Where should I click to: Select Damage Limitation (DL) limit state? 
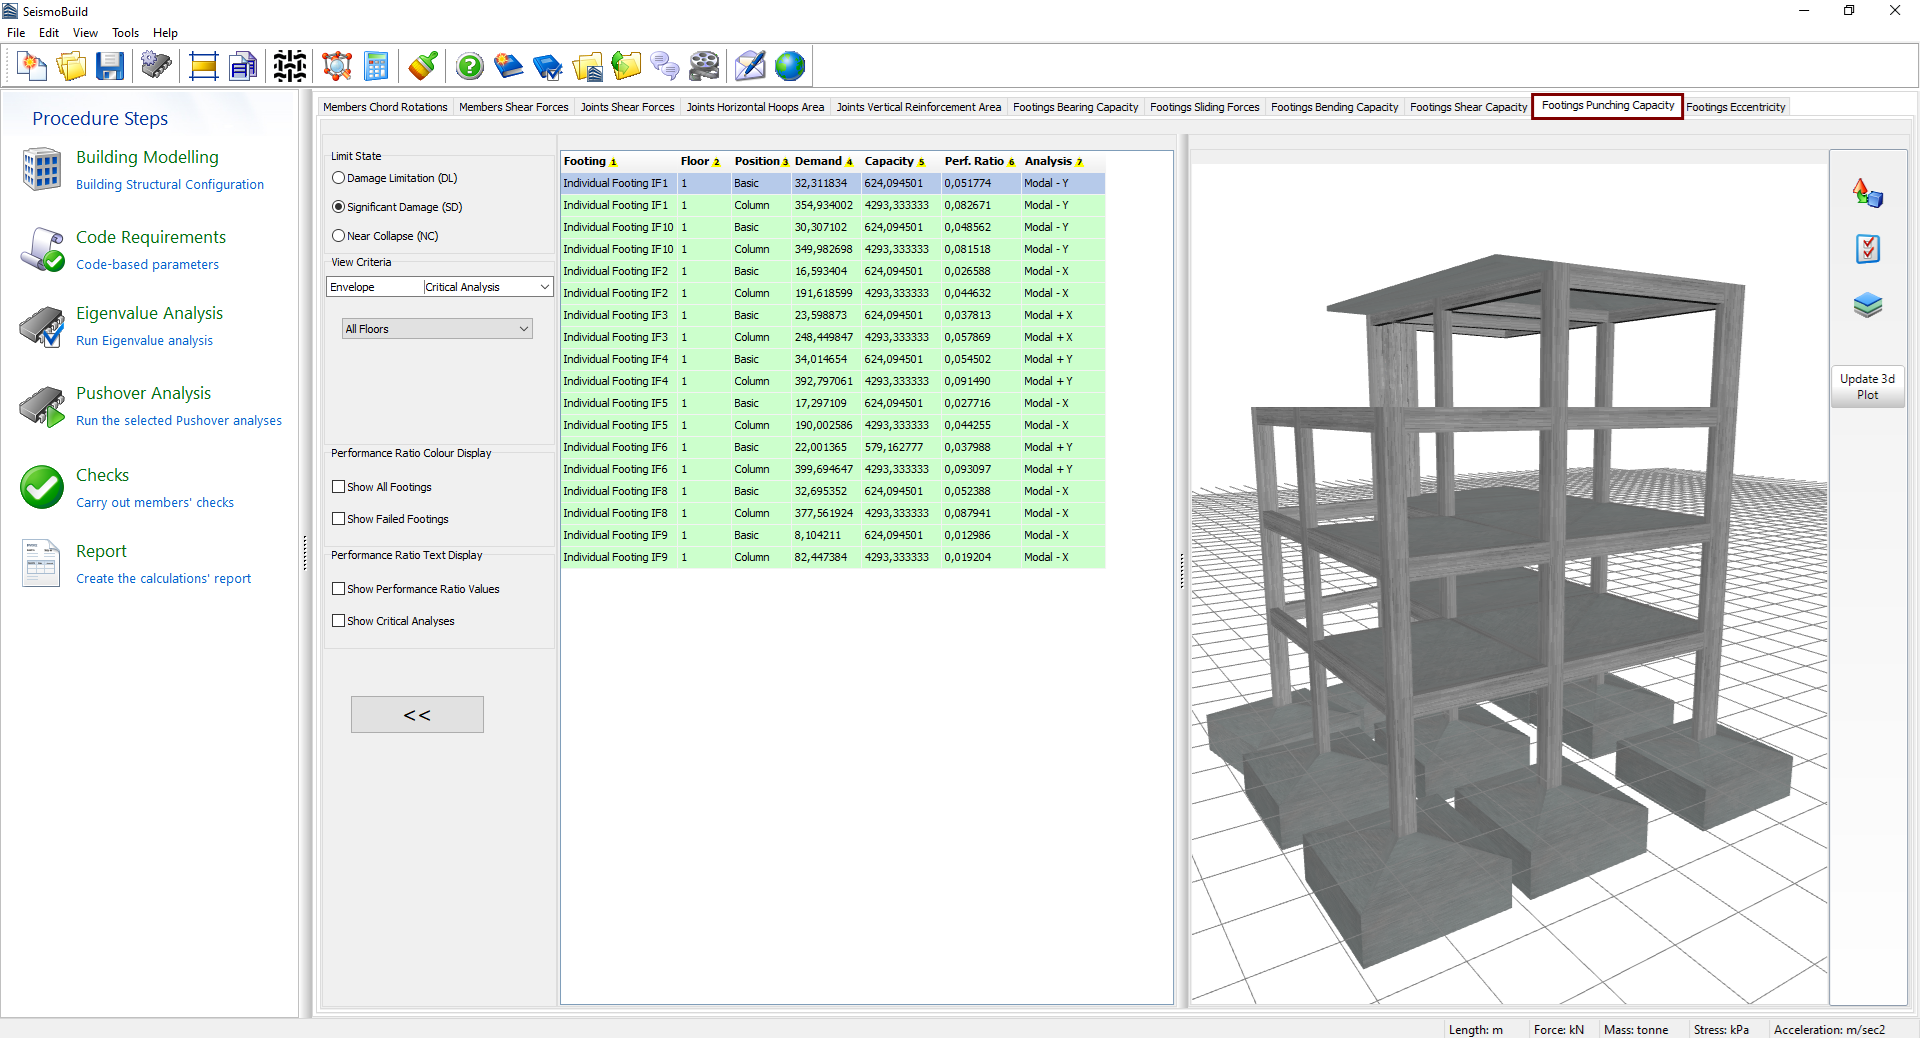pyautogui.click(x=339, y=178)
